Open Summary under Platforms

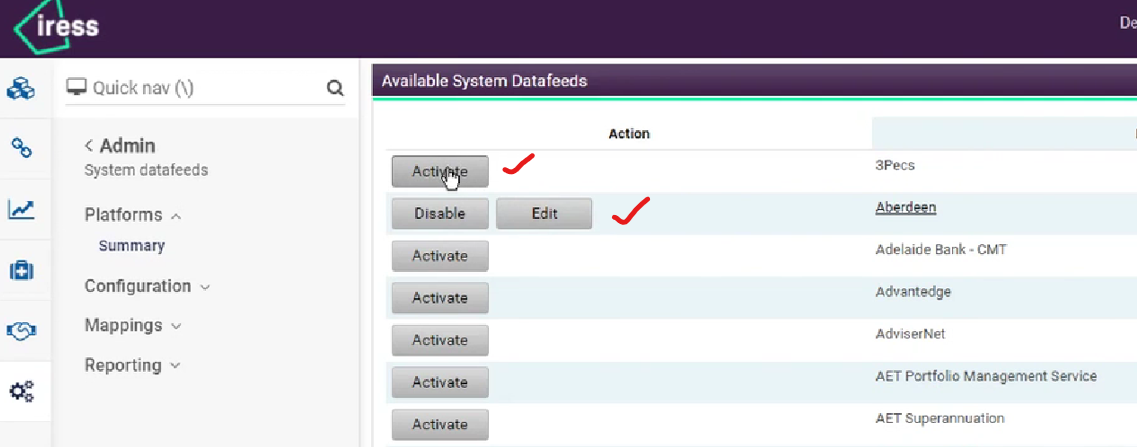point(132,245)
